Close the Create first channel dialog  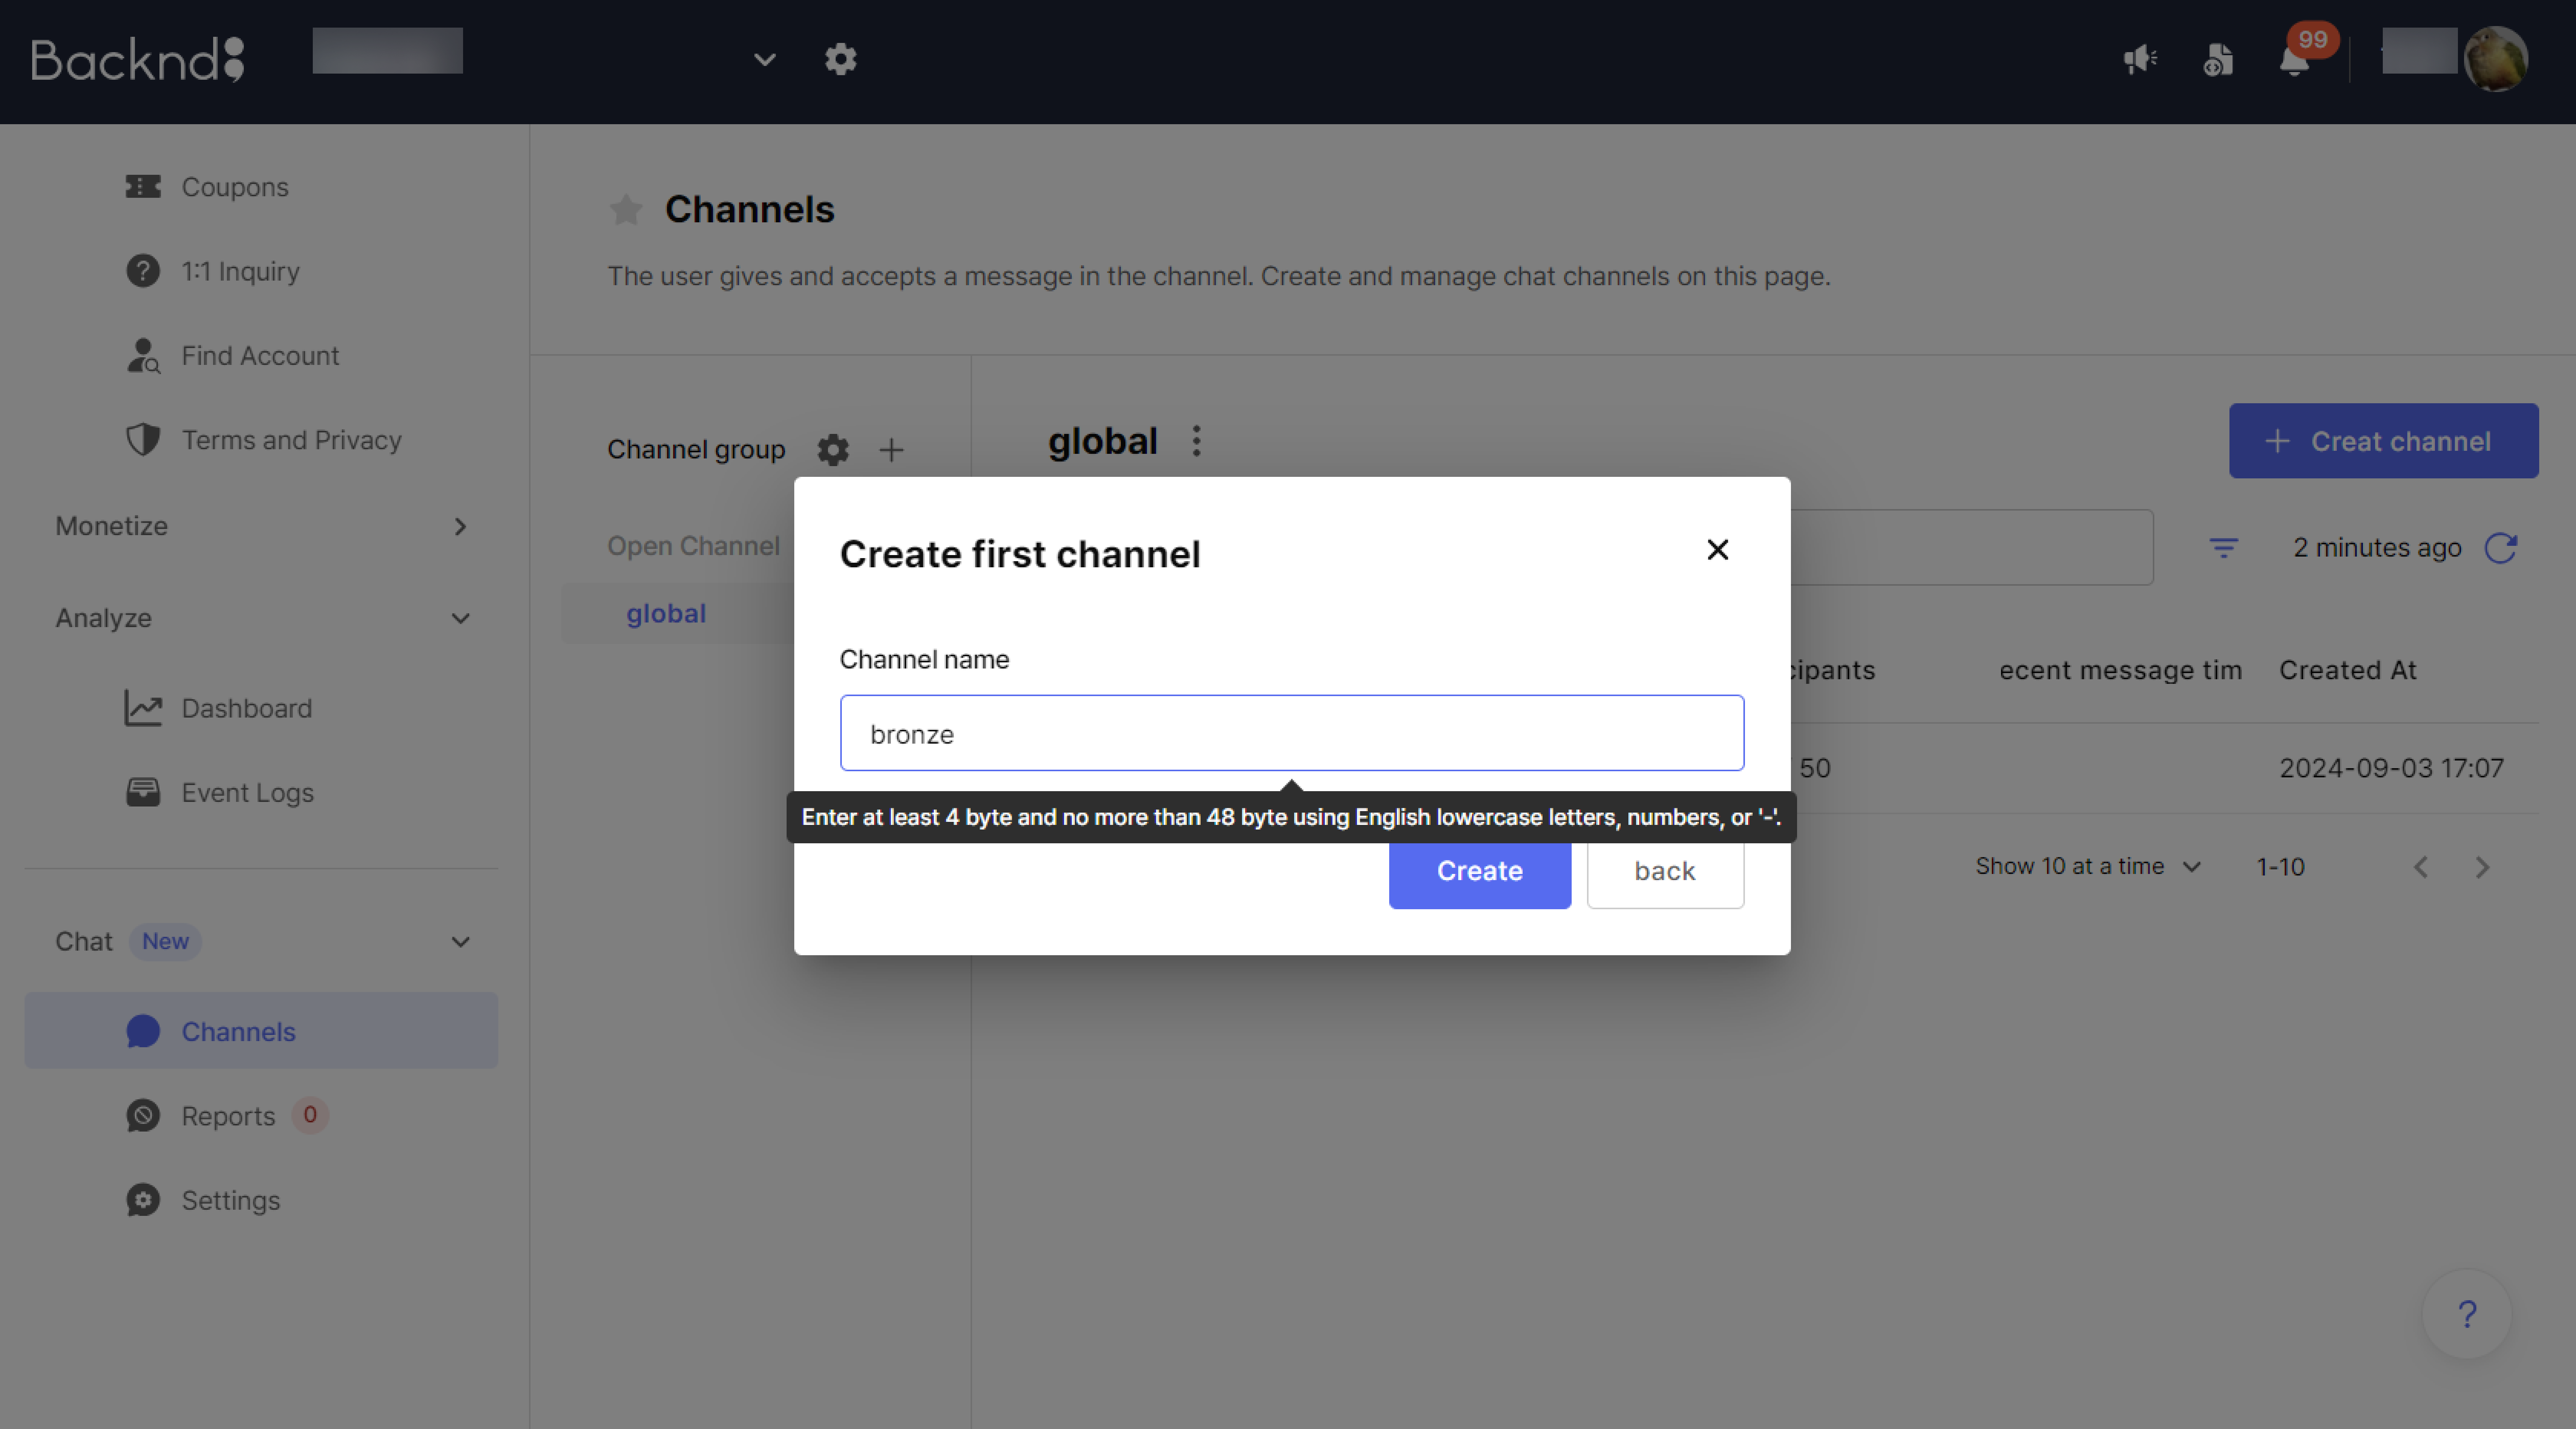1717,550
